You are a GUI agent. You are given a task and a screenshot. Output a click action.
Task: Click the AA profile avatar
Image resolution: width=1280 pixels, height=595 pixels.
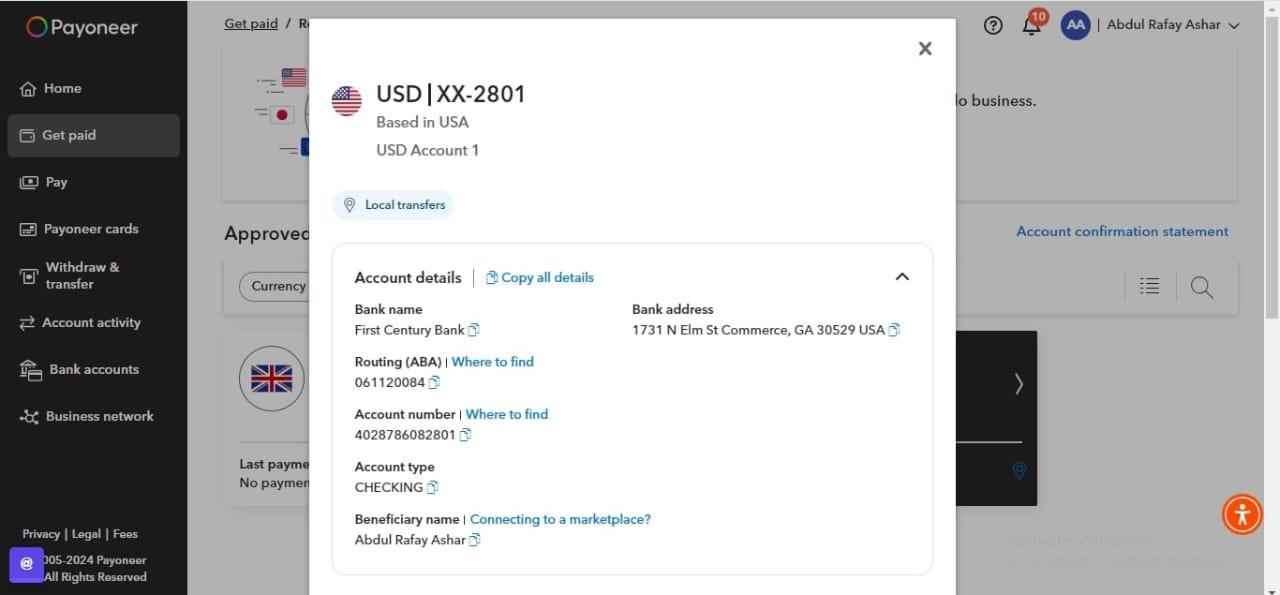coord(1075,26)
